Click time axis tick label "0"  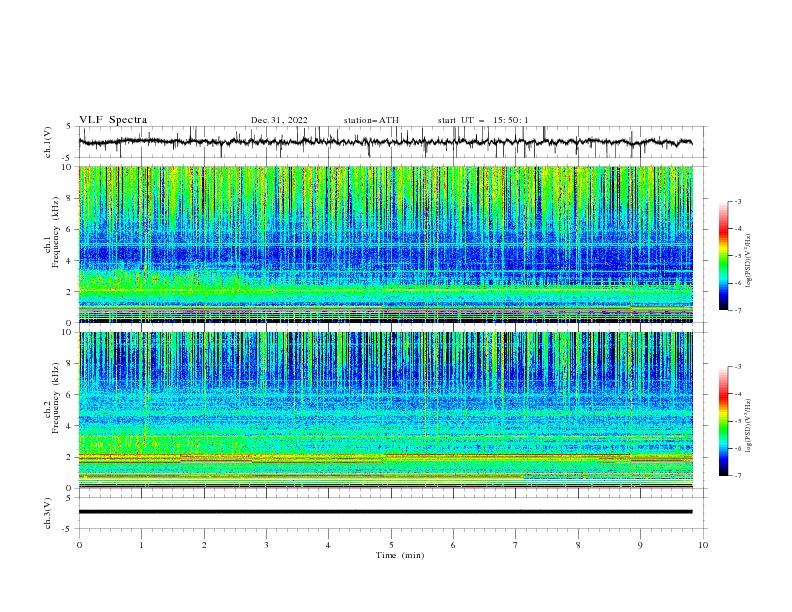pyautogui.click(x=79, y=545)
